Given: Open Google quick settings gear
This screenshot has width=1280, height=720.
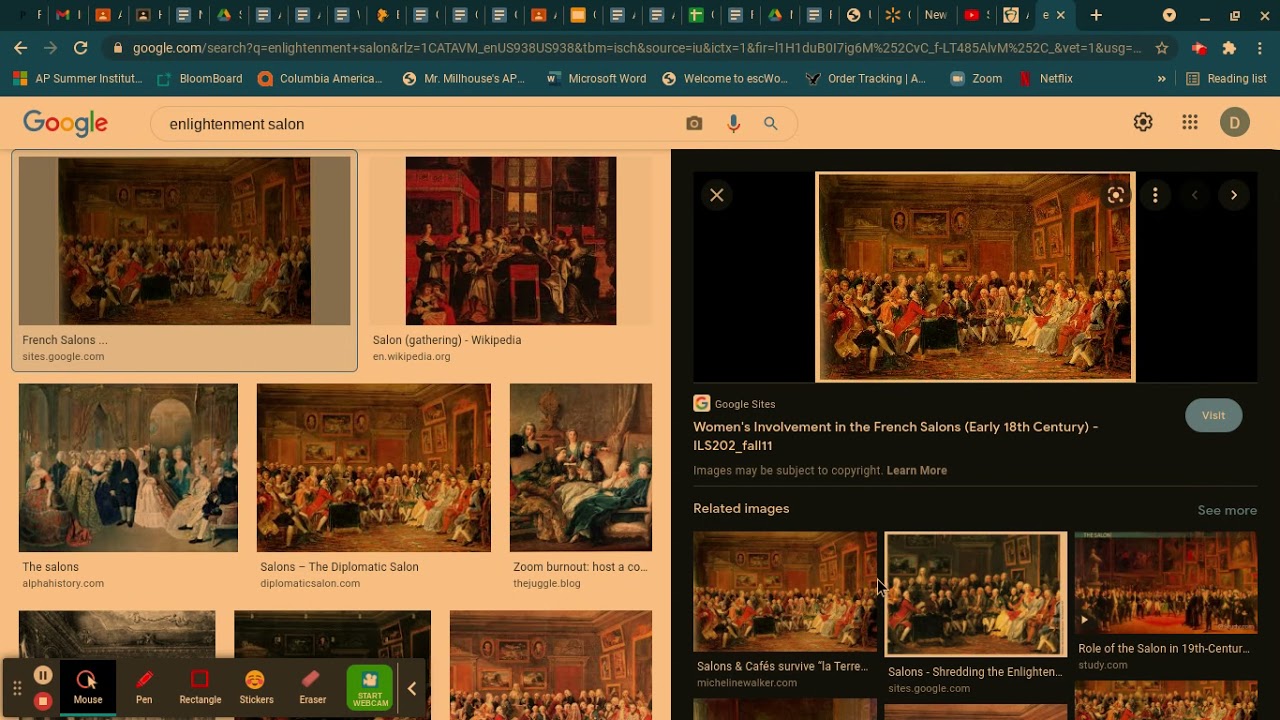Looking at the screenshot, I should 1143,122.
